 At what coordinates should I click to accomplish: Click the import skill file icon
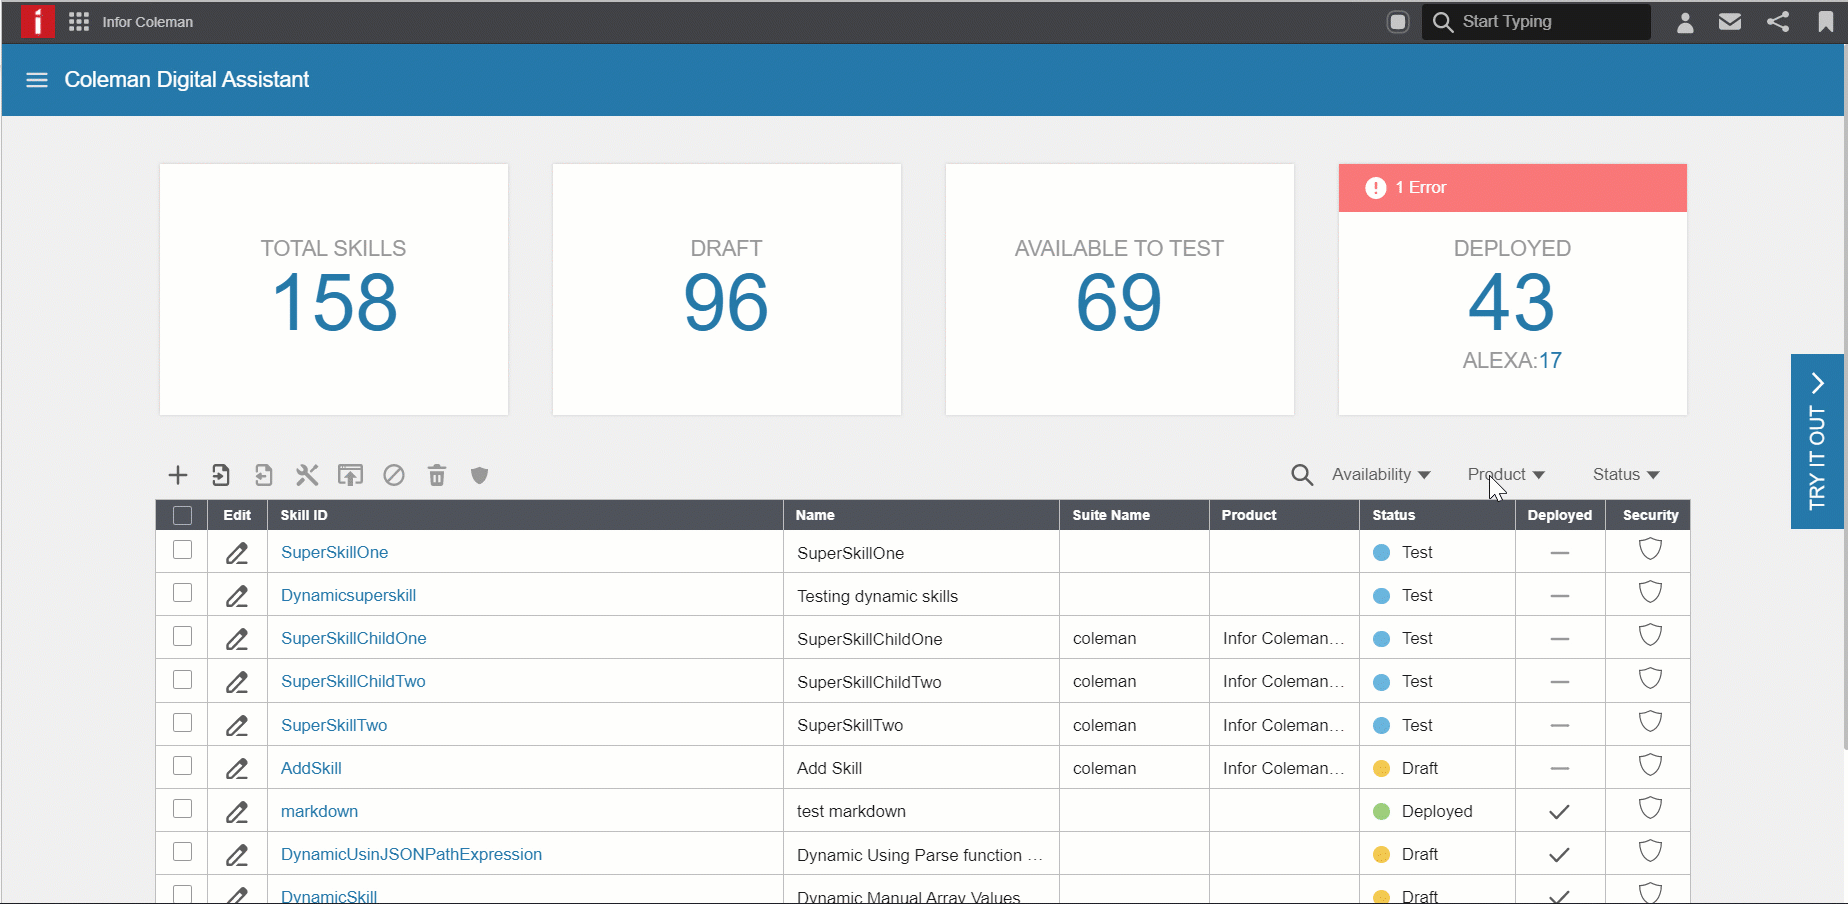tap(221, 475)
